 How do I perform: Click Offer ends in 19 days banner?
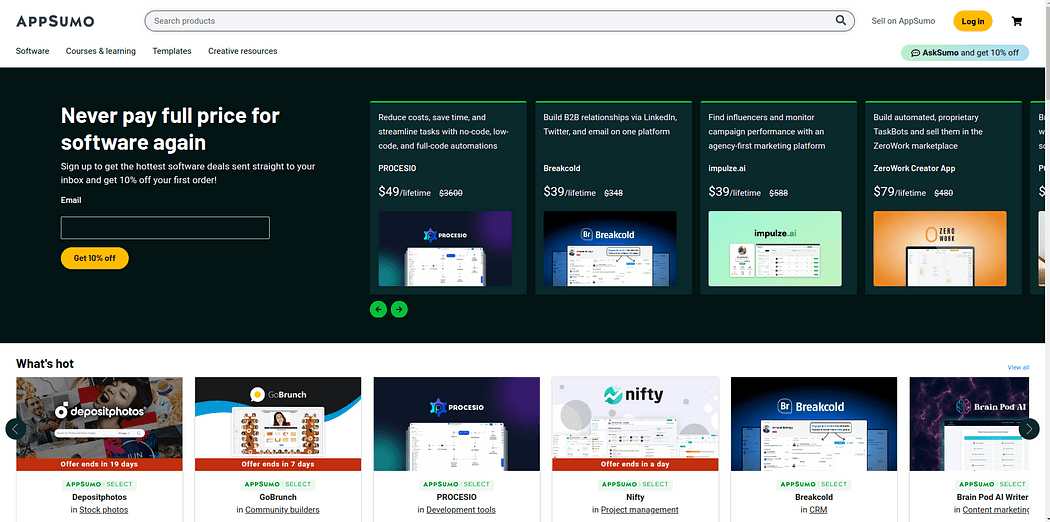pyautogui.click(x=99, y=464)
